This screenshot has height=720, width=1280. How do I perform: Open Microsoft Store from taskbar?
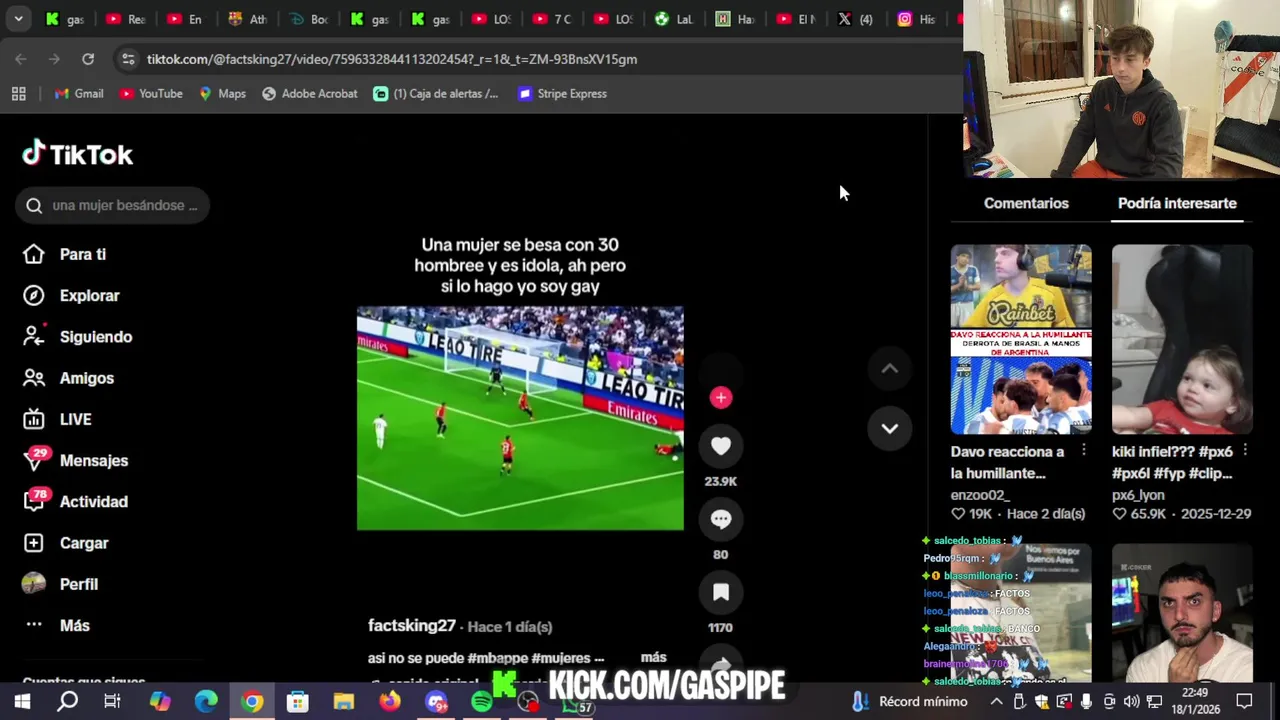click(x=298, y=701)
